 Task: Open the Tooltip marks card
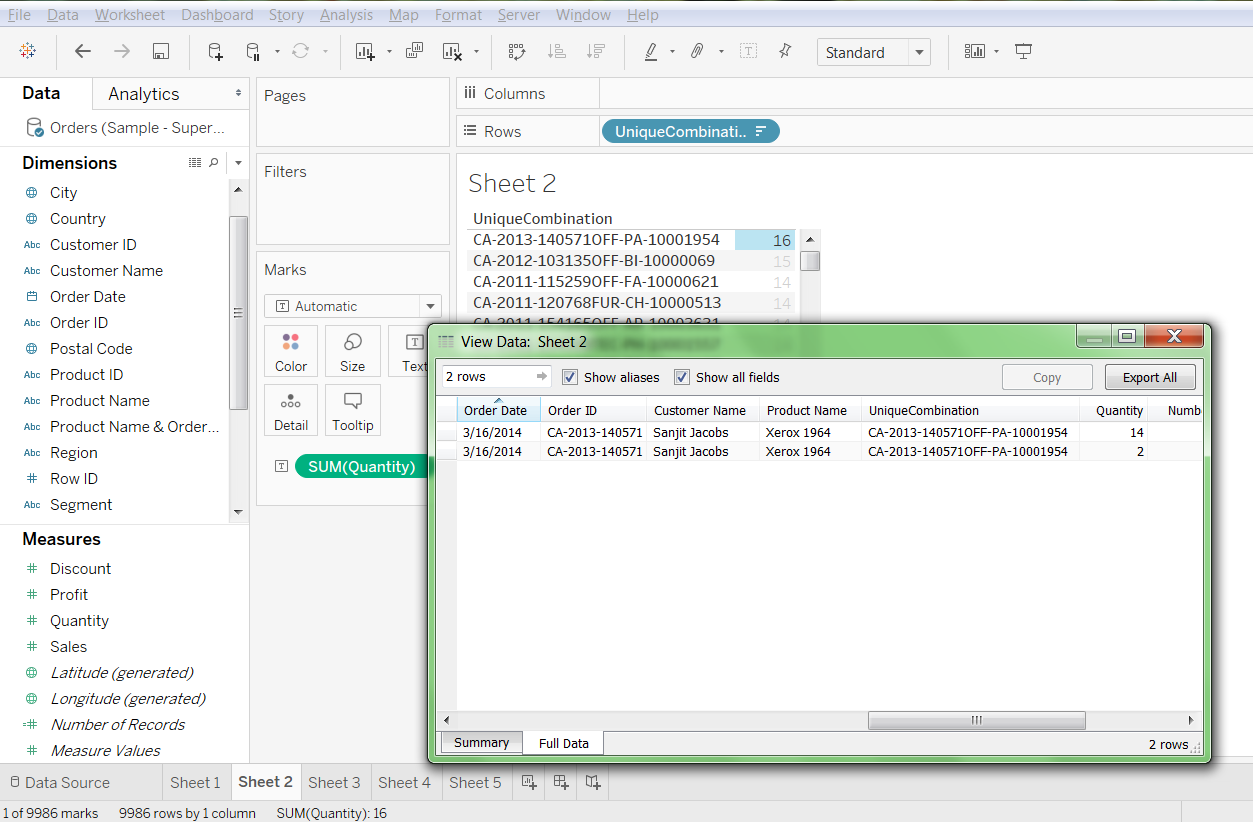pos(352,411)
